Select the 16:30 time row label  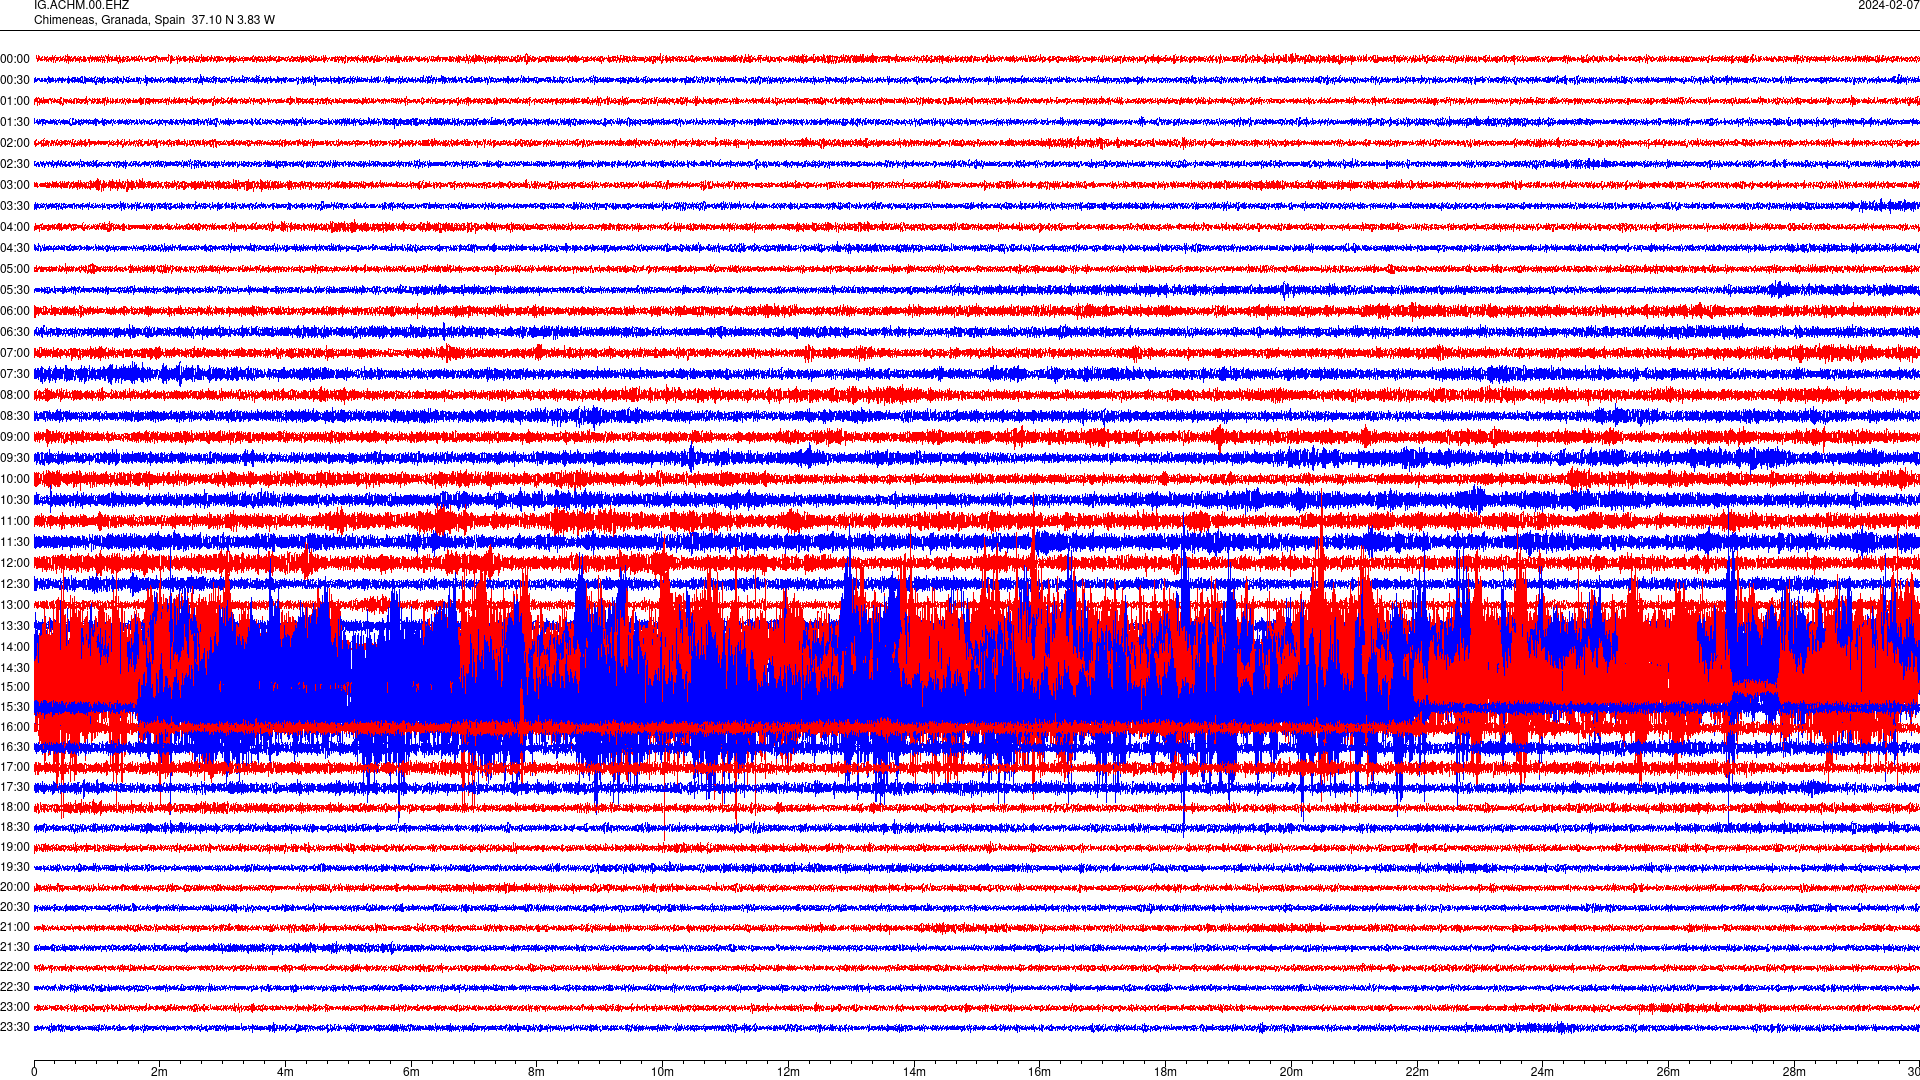(x=15, y=747)
